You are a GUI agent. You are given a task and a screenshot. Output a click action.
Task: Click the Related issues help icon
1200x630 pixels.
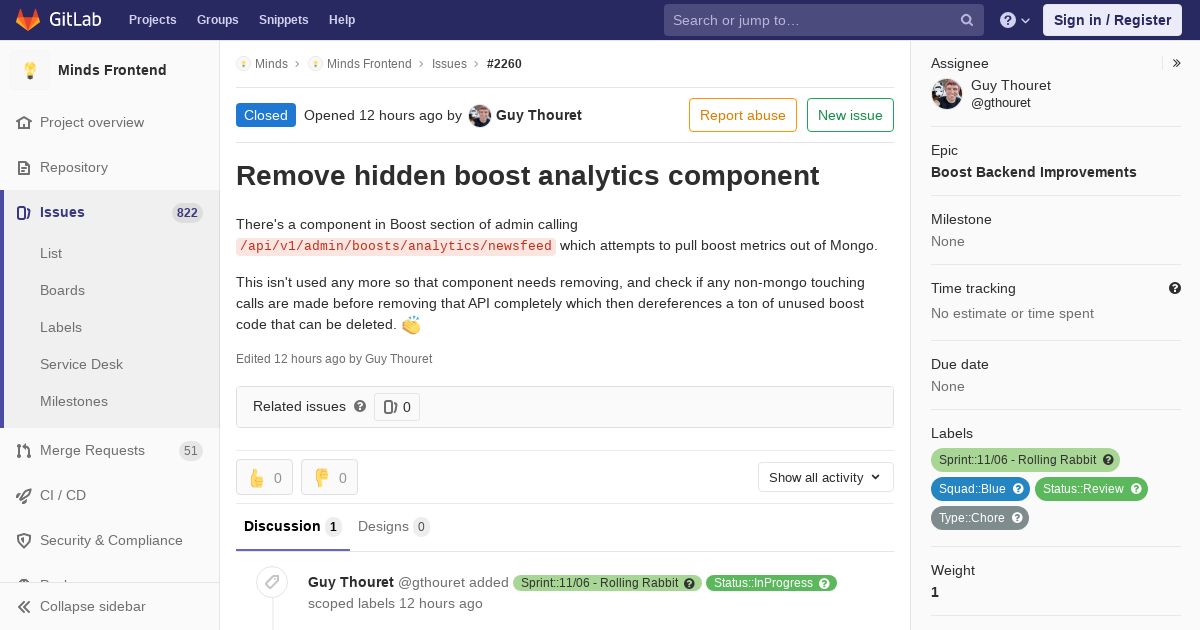pos(360,406)
